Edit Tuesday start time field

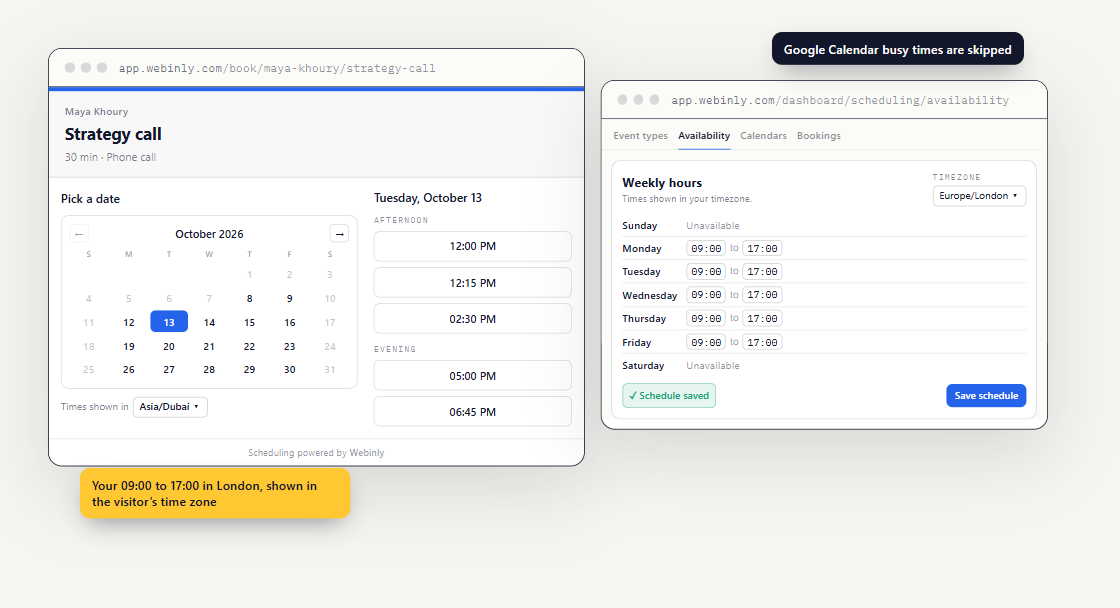point(706,271)
